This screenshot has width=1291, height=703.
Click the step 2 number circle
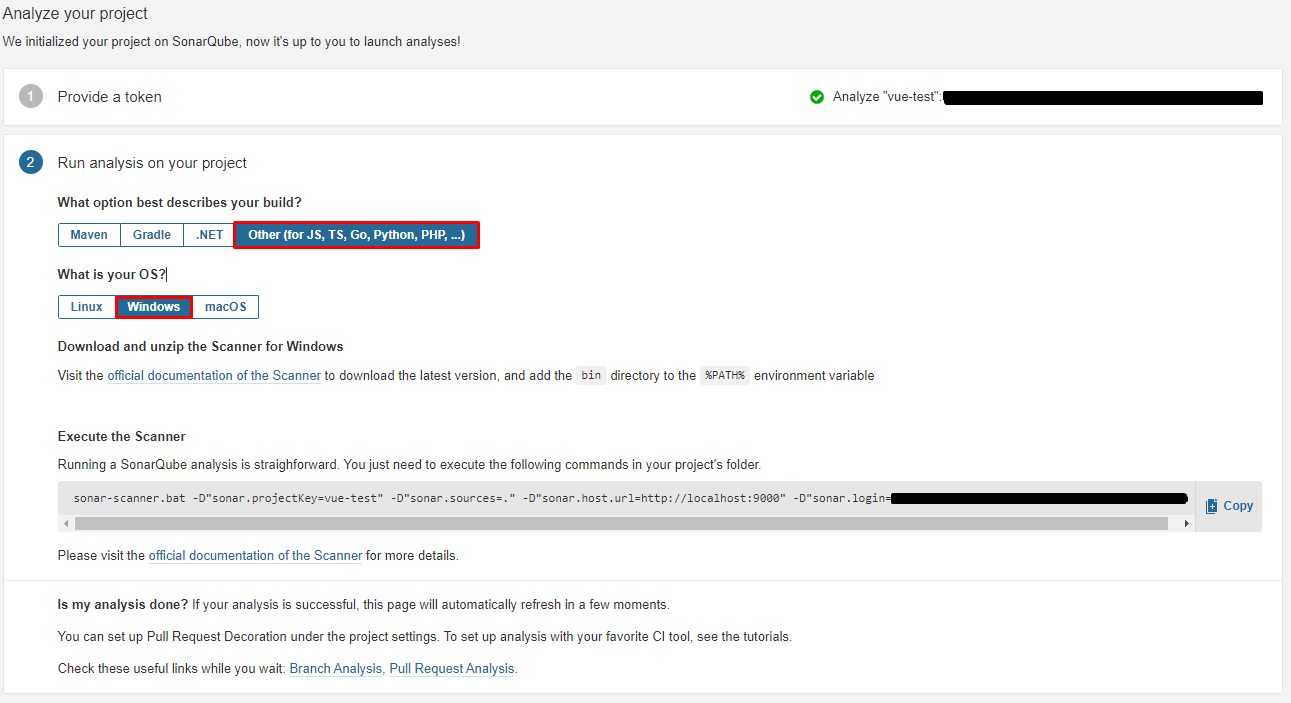point(31,162)
